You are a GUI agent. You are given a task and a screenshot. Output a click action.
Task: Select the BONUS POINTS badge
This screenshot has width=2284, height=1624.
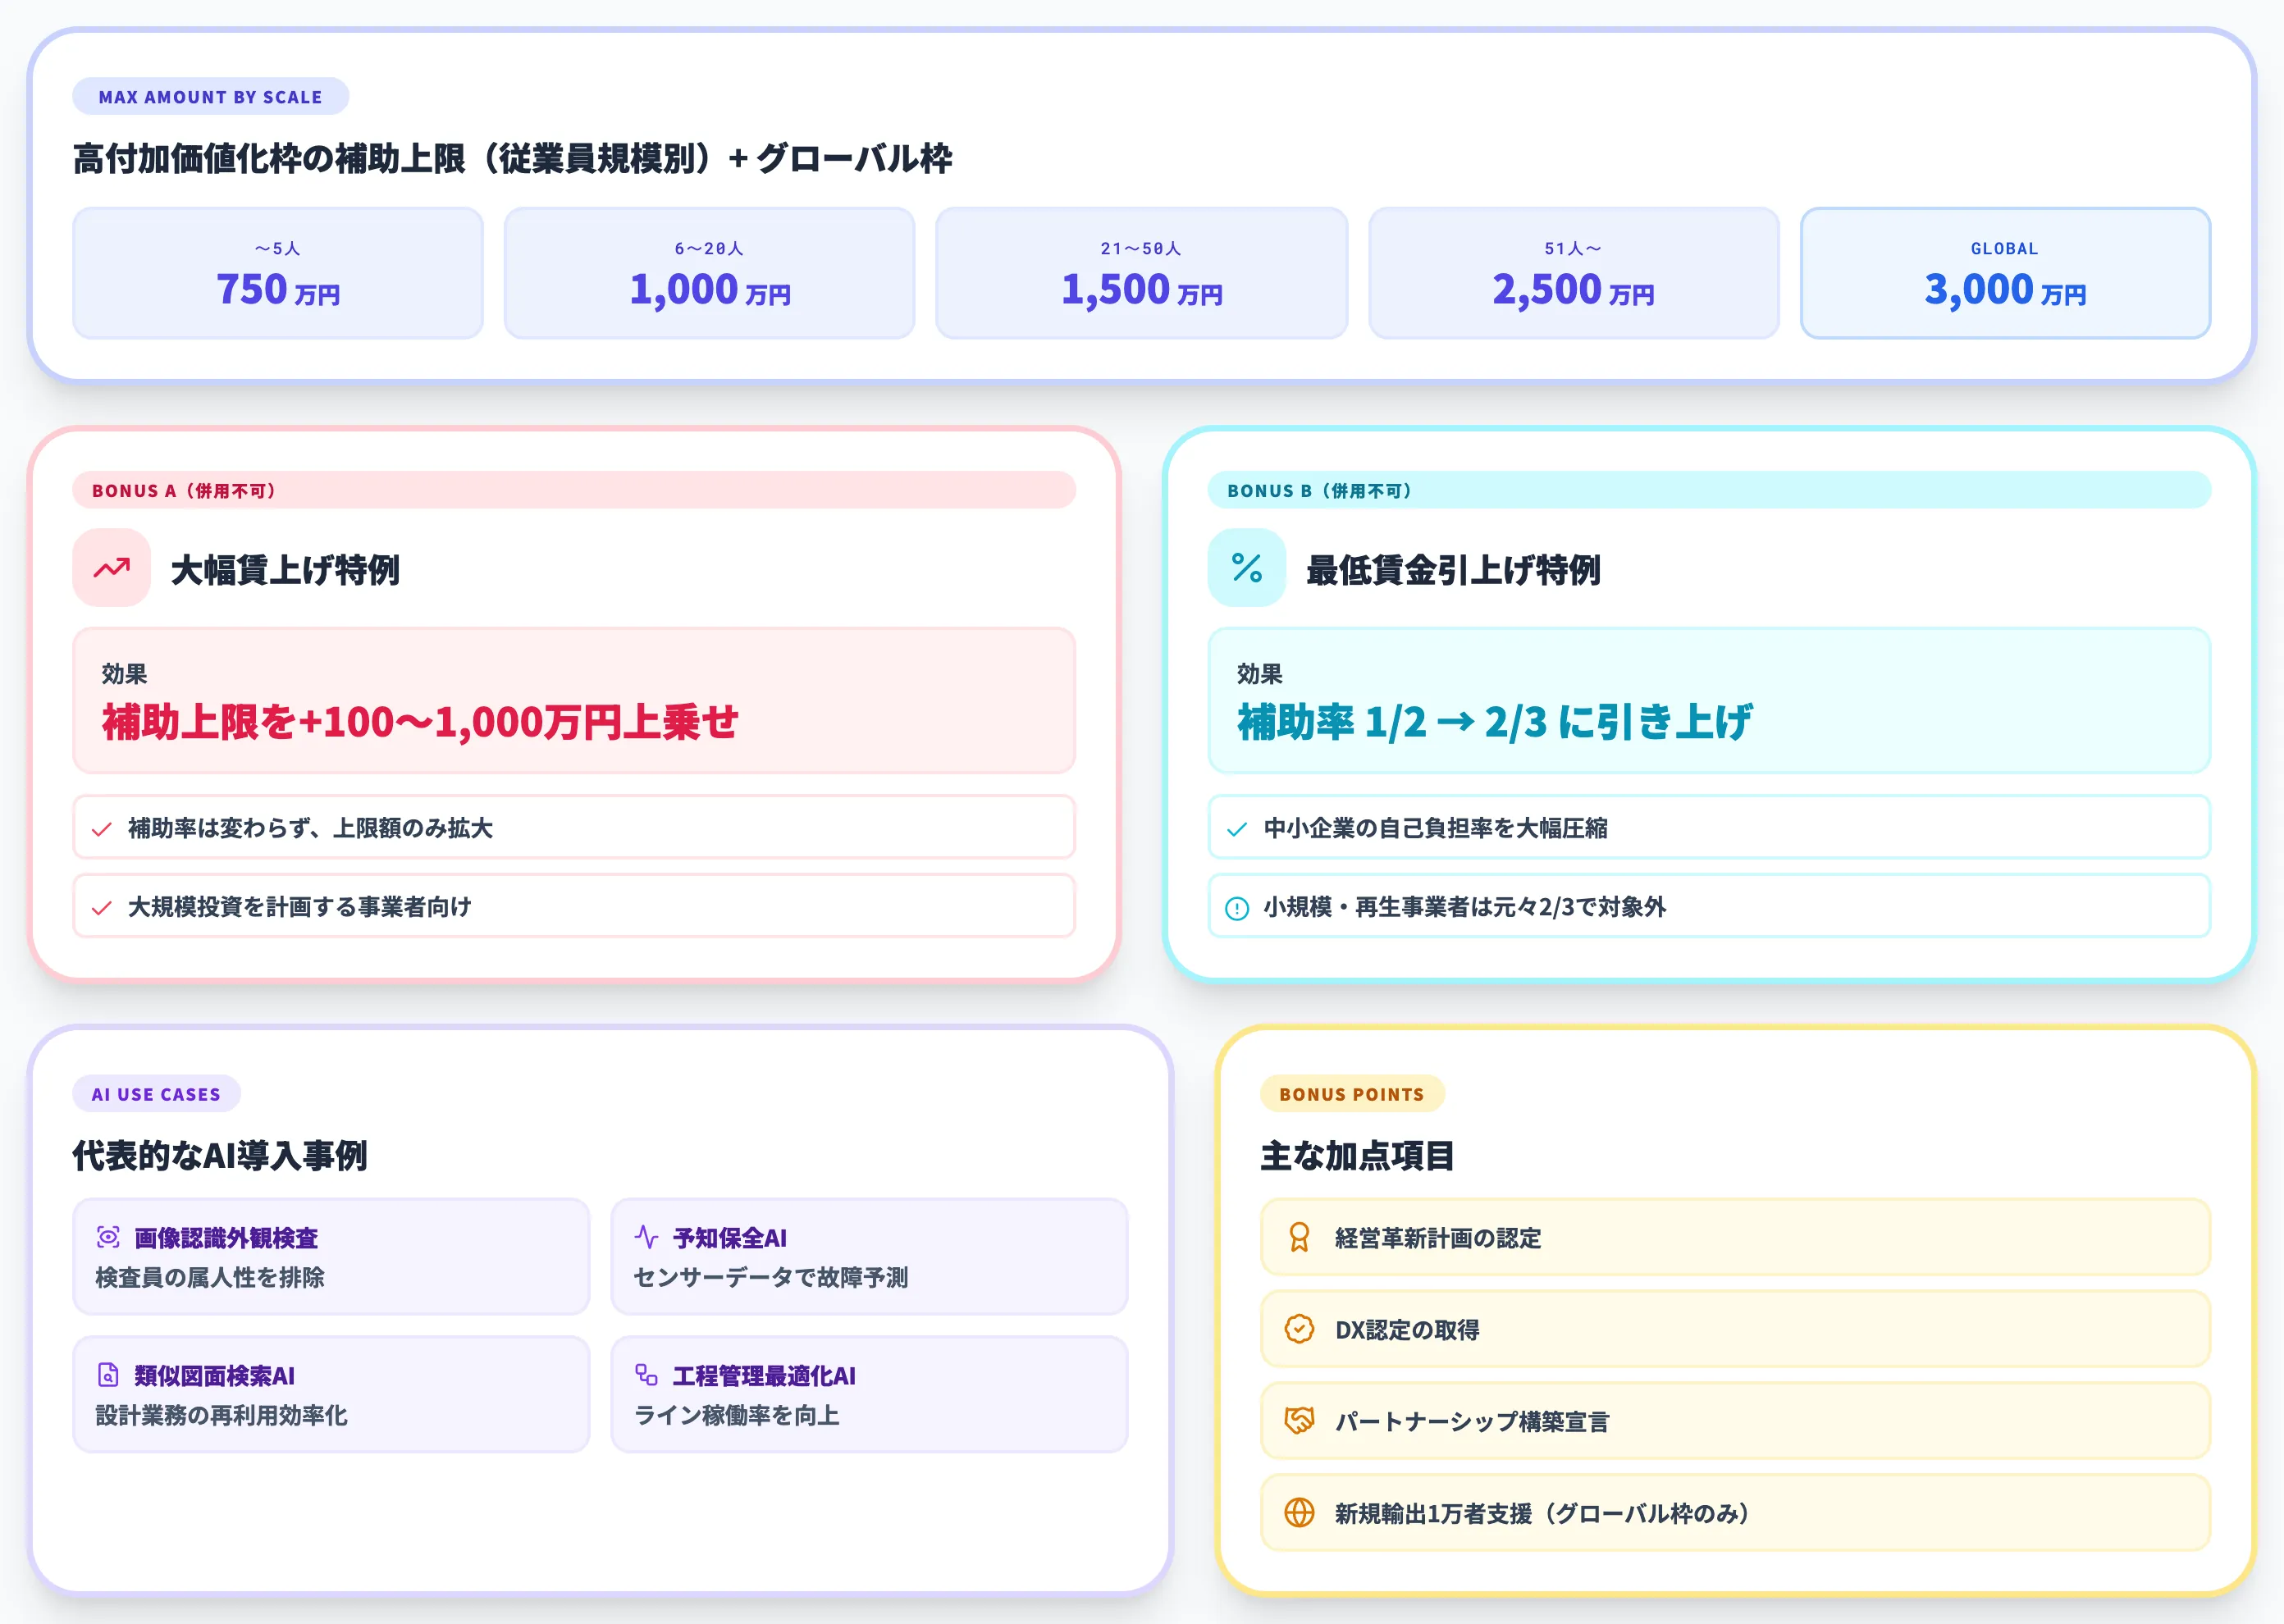point(1352,1094)
